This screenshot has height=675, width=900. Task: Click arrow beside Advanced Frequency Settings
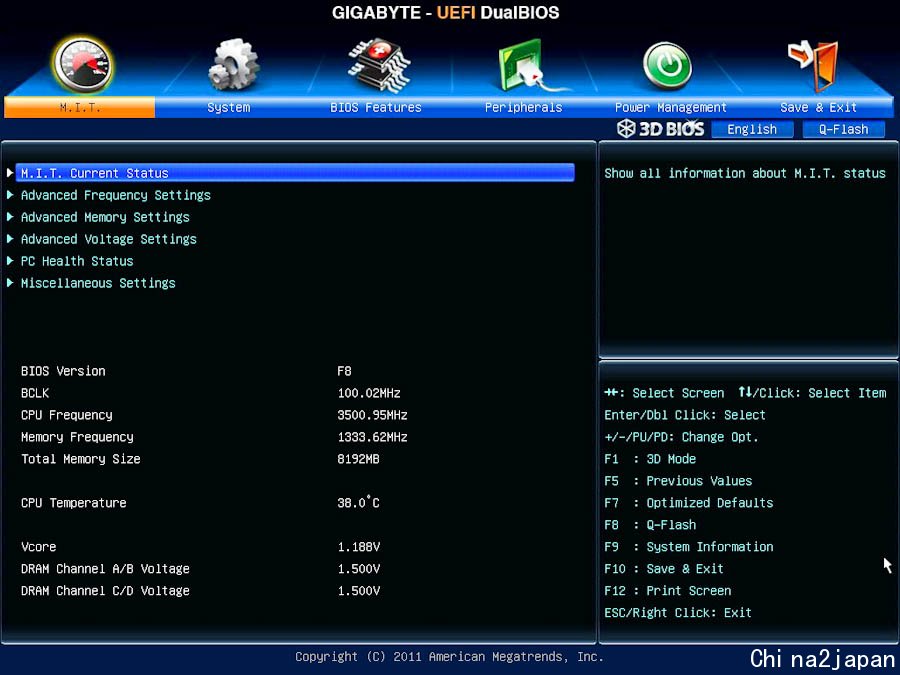pyautogui.click(x=10, y=195)
